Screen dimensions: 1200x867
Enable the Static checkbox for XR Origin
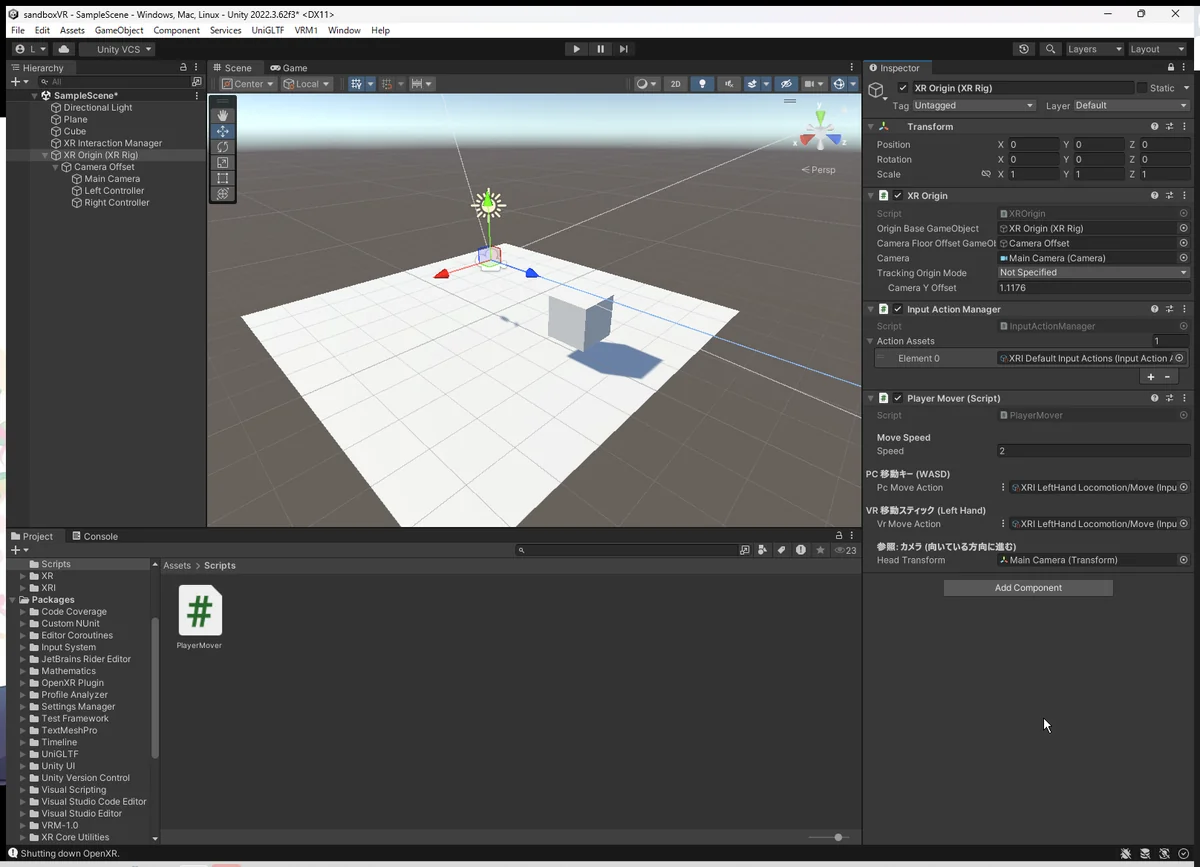click(x=1142, y=88)
